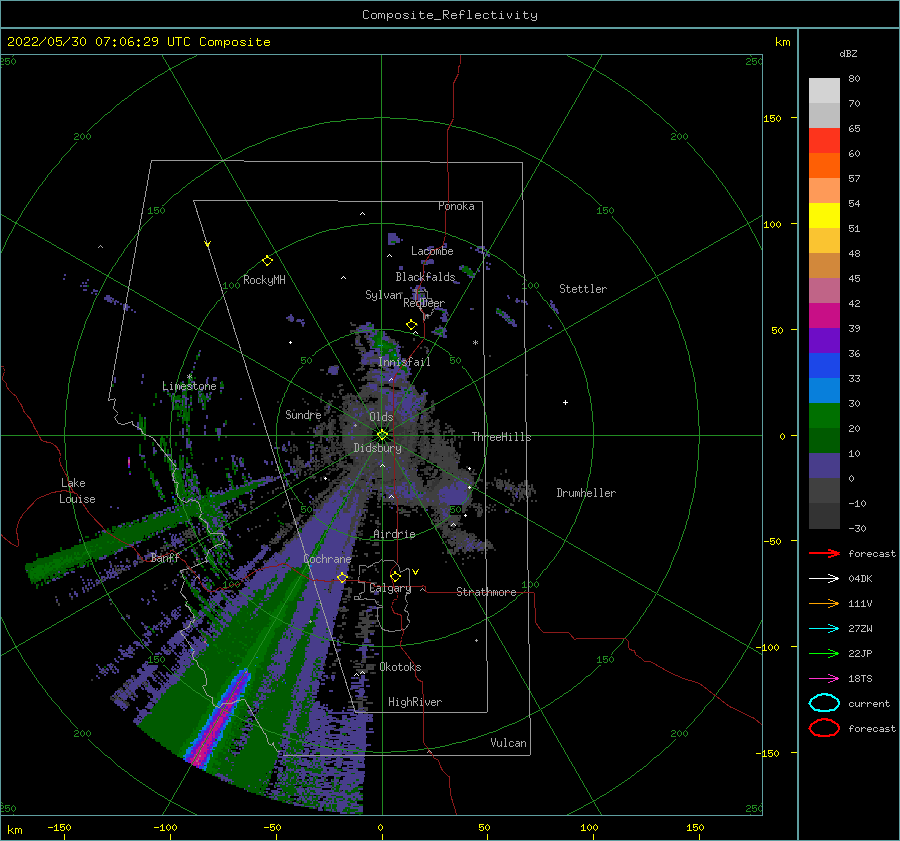Click the yellow diamond marker below RedDeer
The width and height of the screenshot is (900, 841).
click(412, 325)
